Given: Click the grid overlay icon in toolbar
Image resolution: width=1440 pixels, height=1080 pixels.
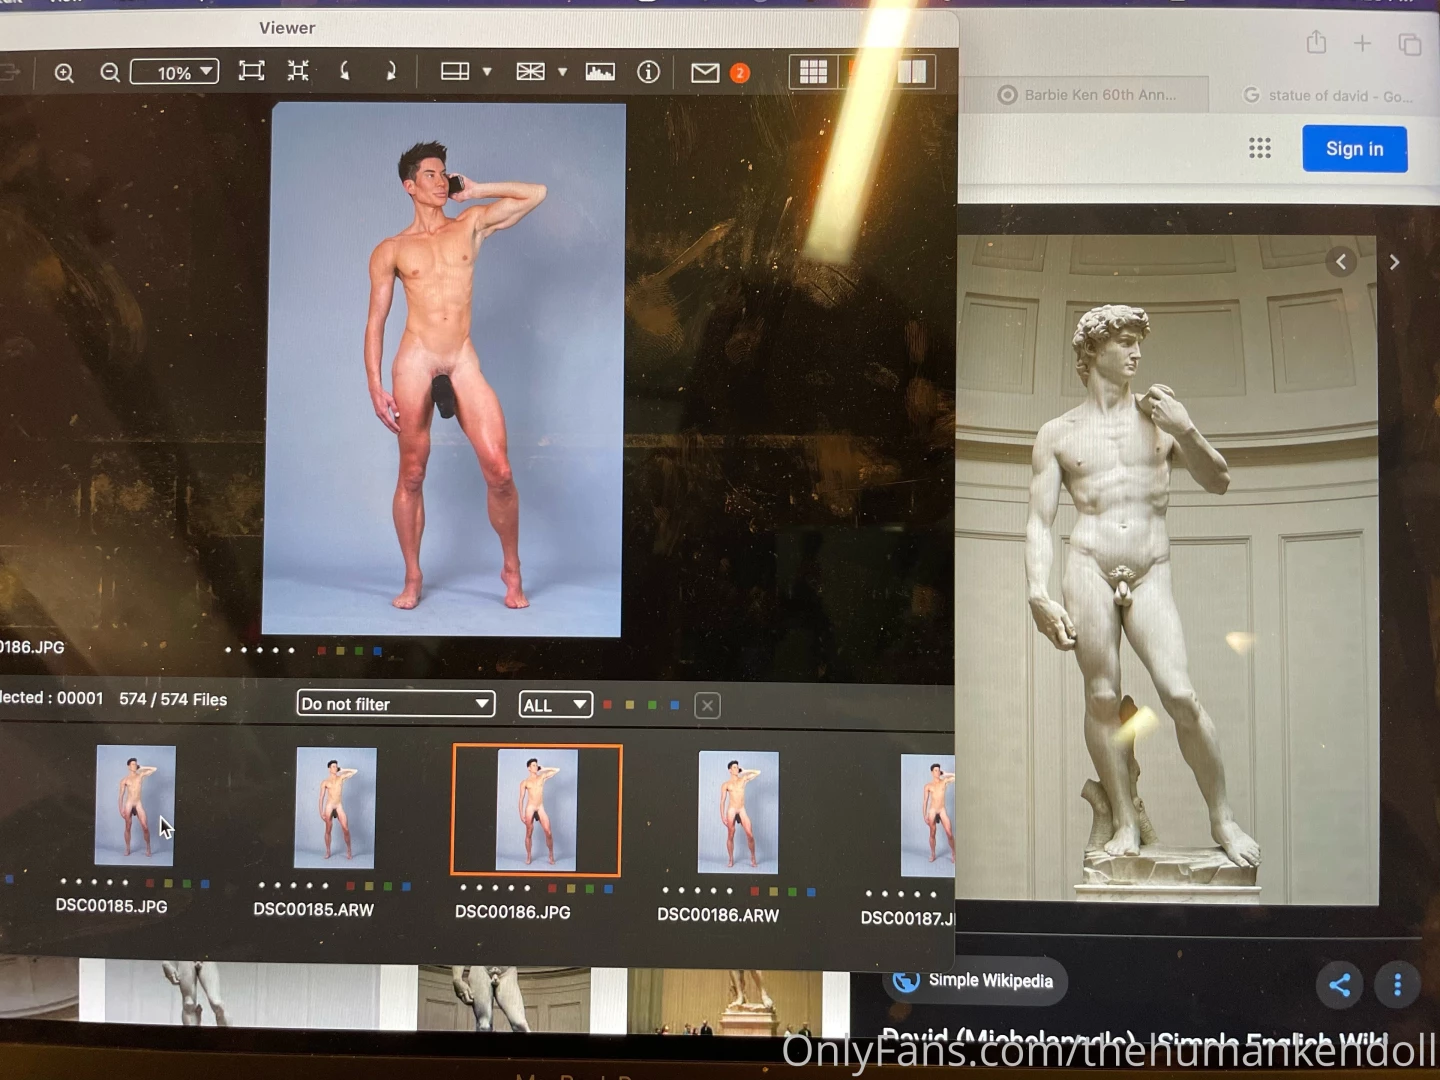Looking at the screenshot, I should [x=530, y=72].
